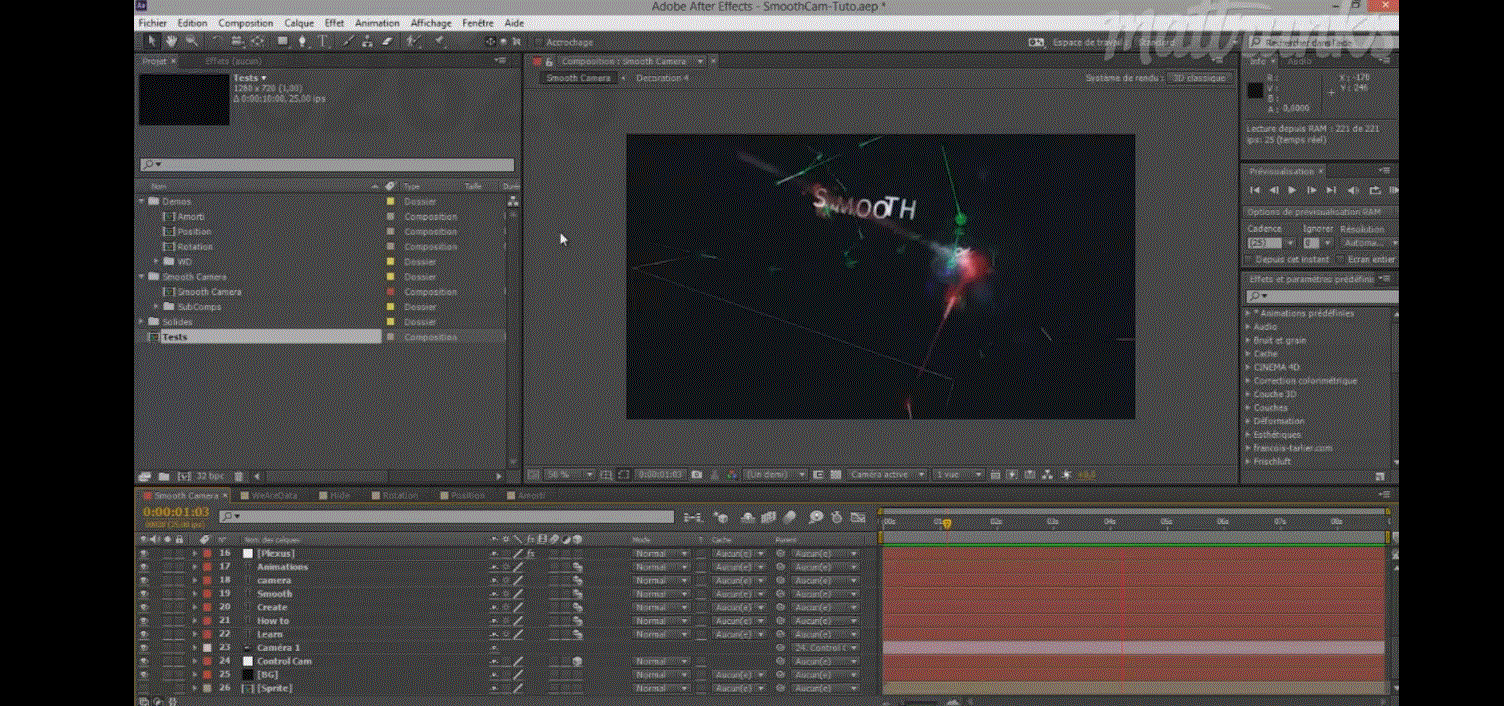The width and height of the screenshot is (1504, 706).
Task: Open the Animation menu
Action: tap(377, 23)
